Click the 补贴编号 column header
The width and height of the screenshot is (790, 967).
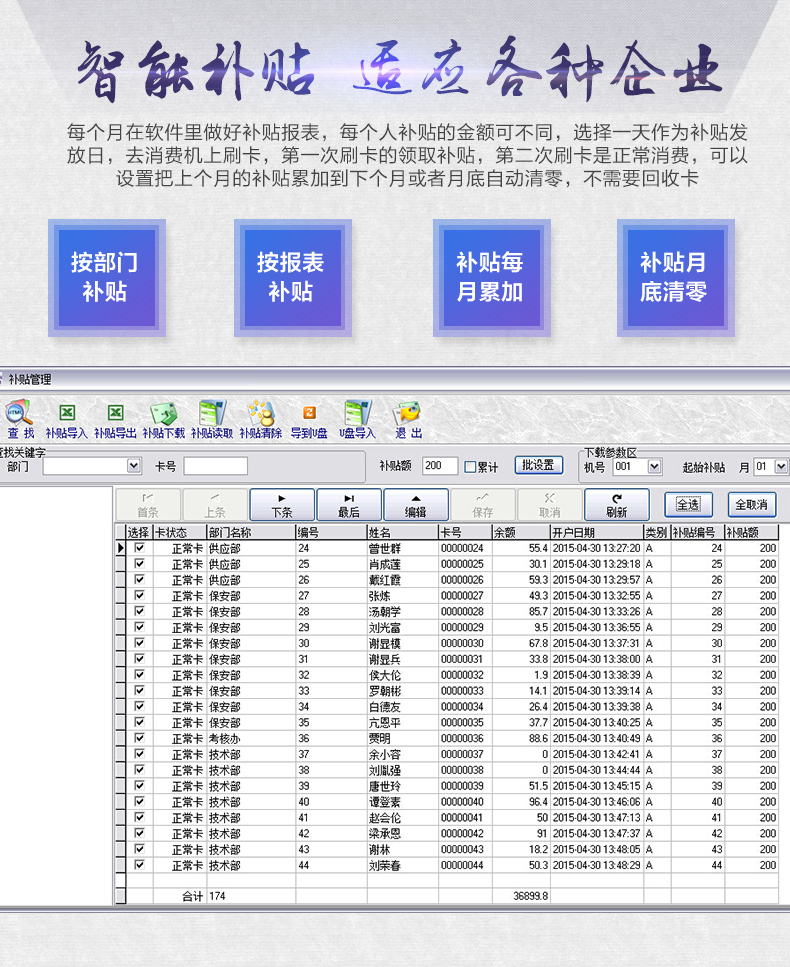(697, 532)
